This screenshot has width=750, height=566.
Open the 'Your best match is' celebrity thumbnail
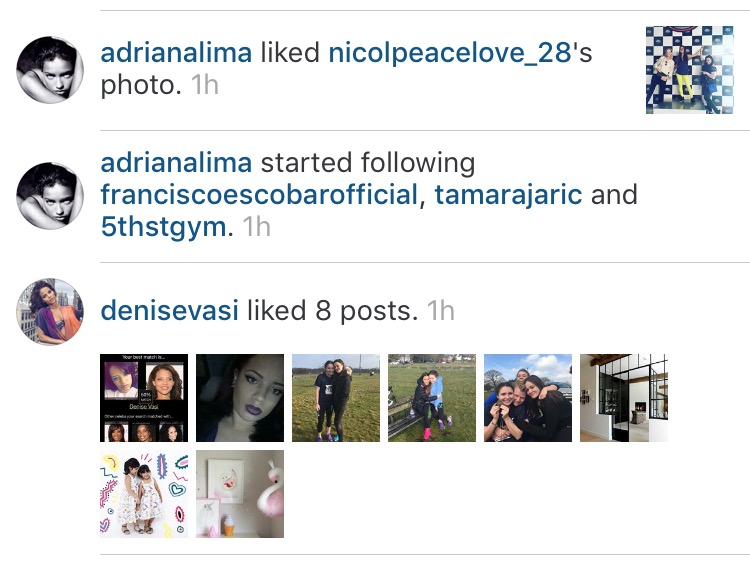point(144,398)
